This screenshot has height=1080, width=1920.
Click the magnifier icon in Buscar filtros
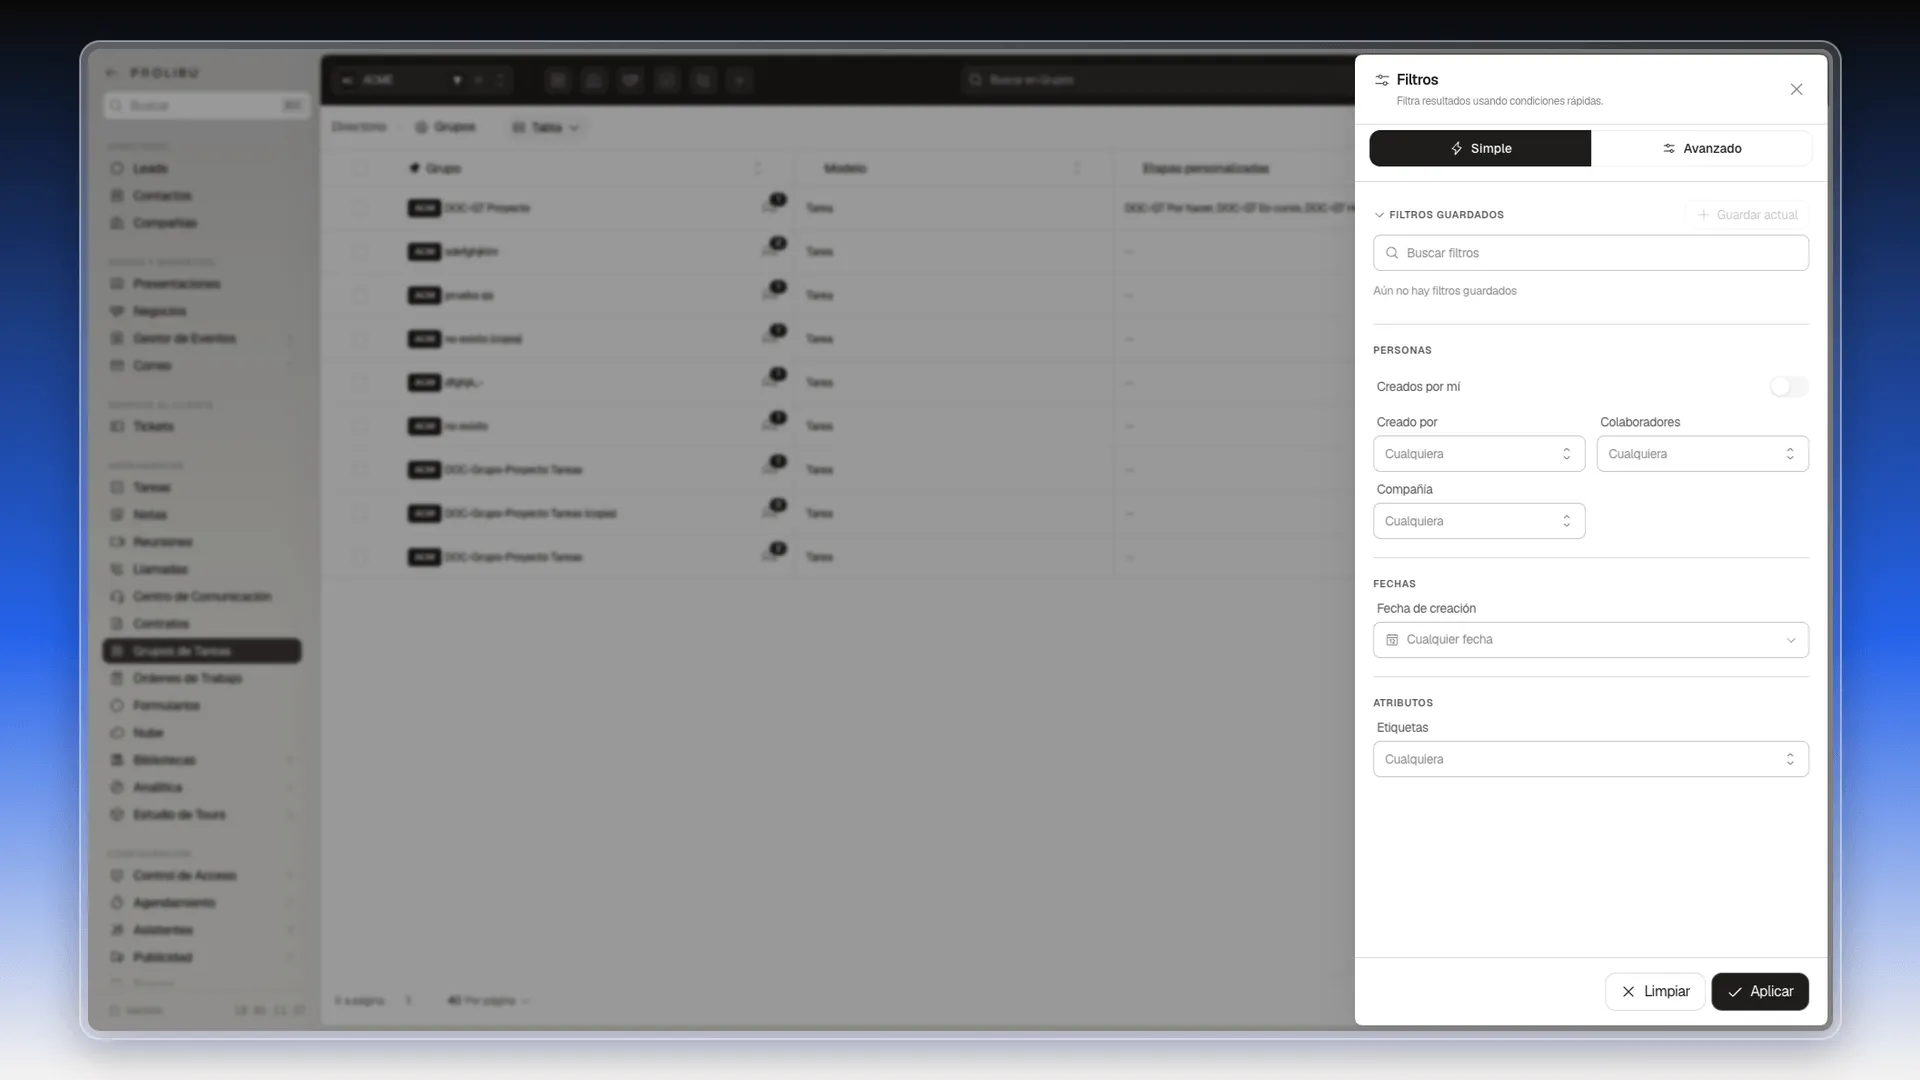[x=1392, y=253]
